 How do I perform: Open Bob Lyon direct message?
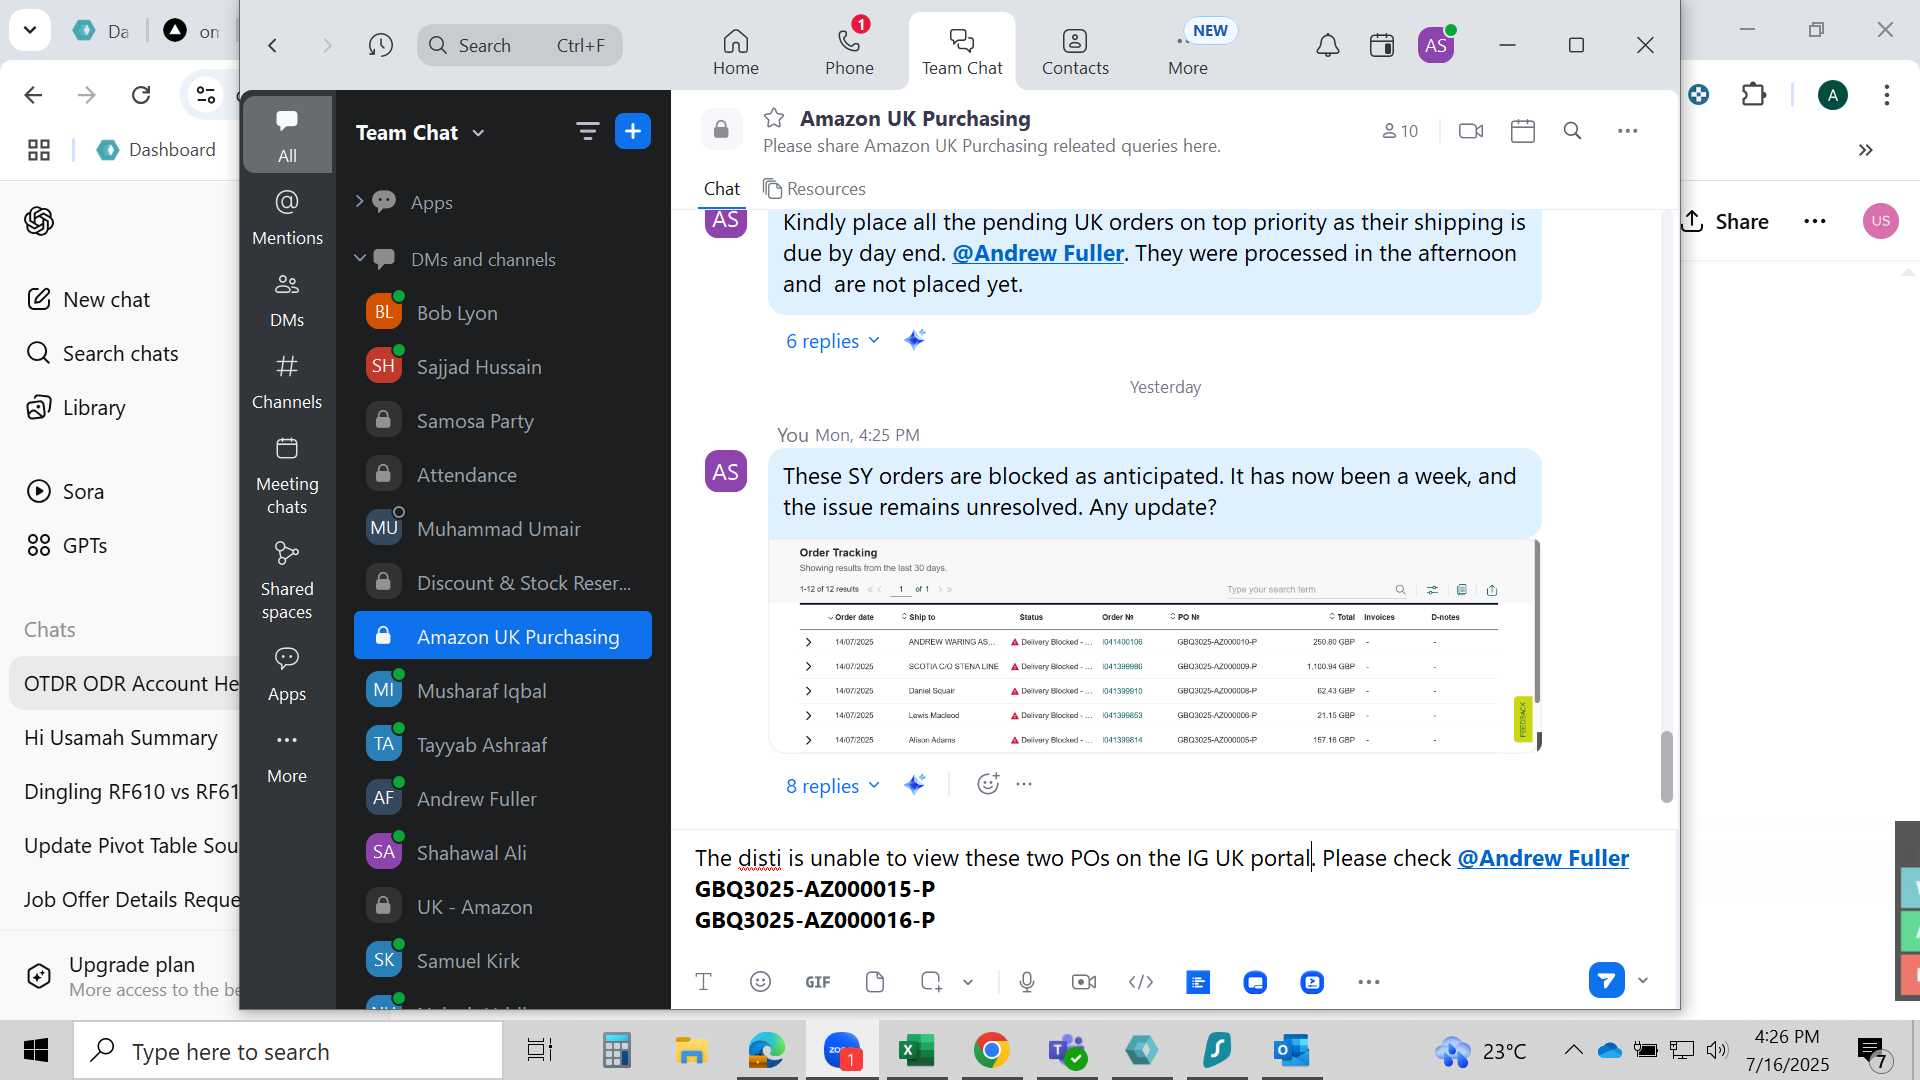[x=502, y=313]
